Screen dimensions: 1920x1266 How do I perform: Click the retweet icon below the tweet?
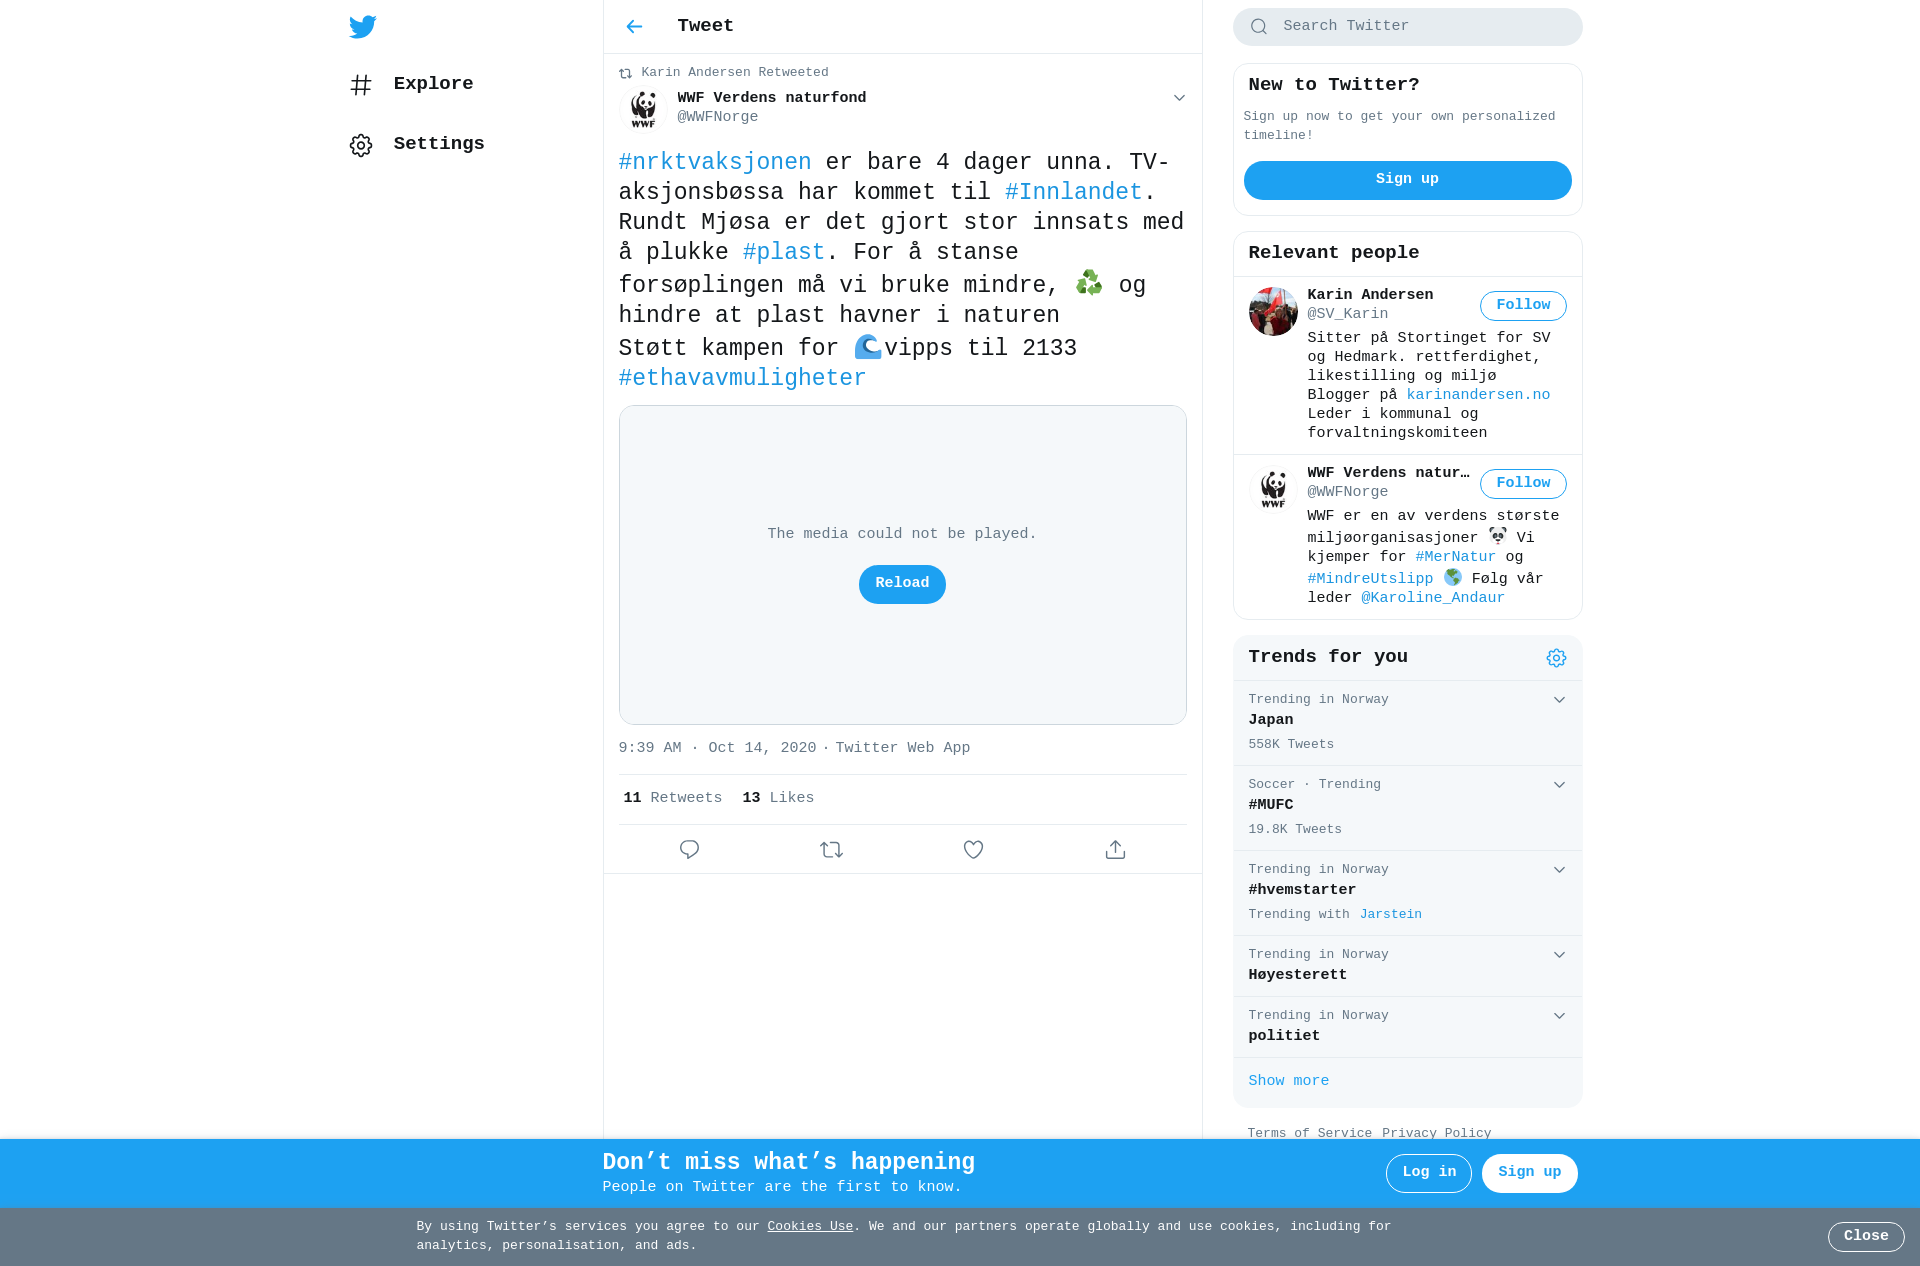(831, 849)
